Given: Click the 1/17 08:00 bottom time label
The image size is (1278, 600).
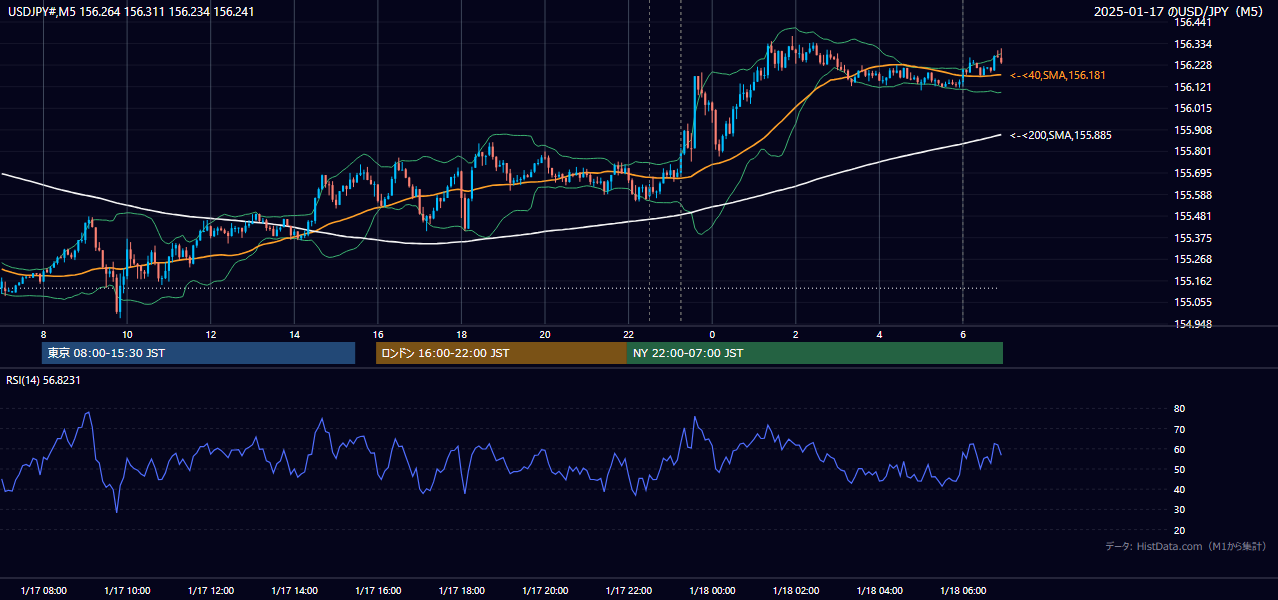Looking at the screenshot, I should [x=43, y=591].
